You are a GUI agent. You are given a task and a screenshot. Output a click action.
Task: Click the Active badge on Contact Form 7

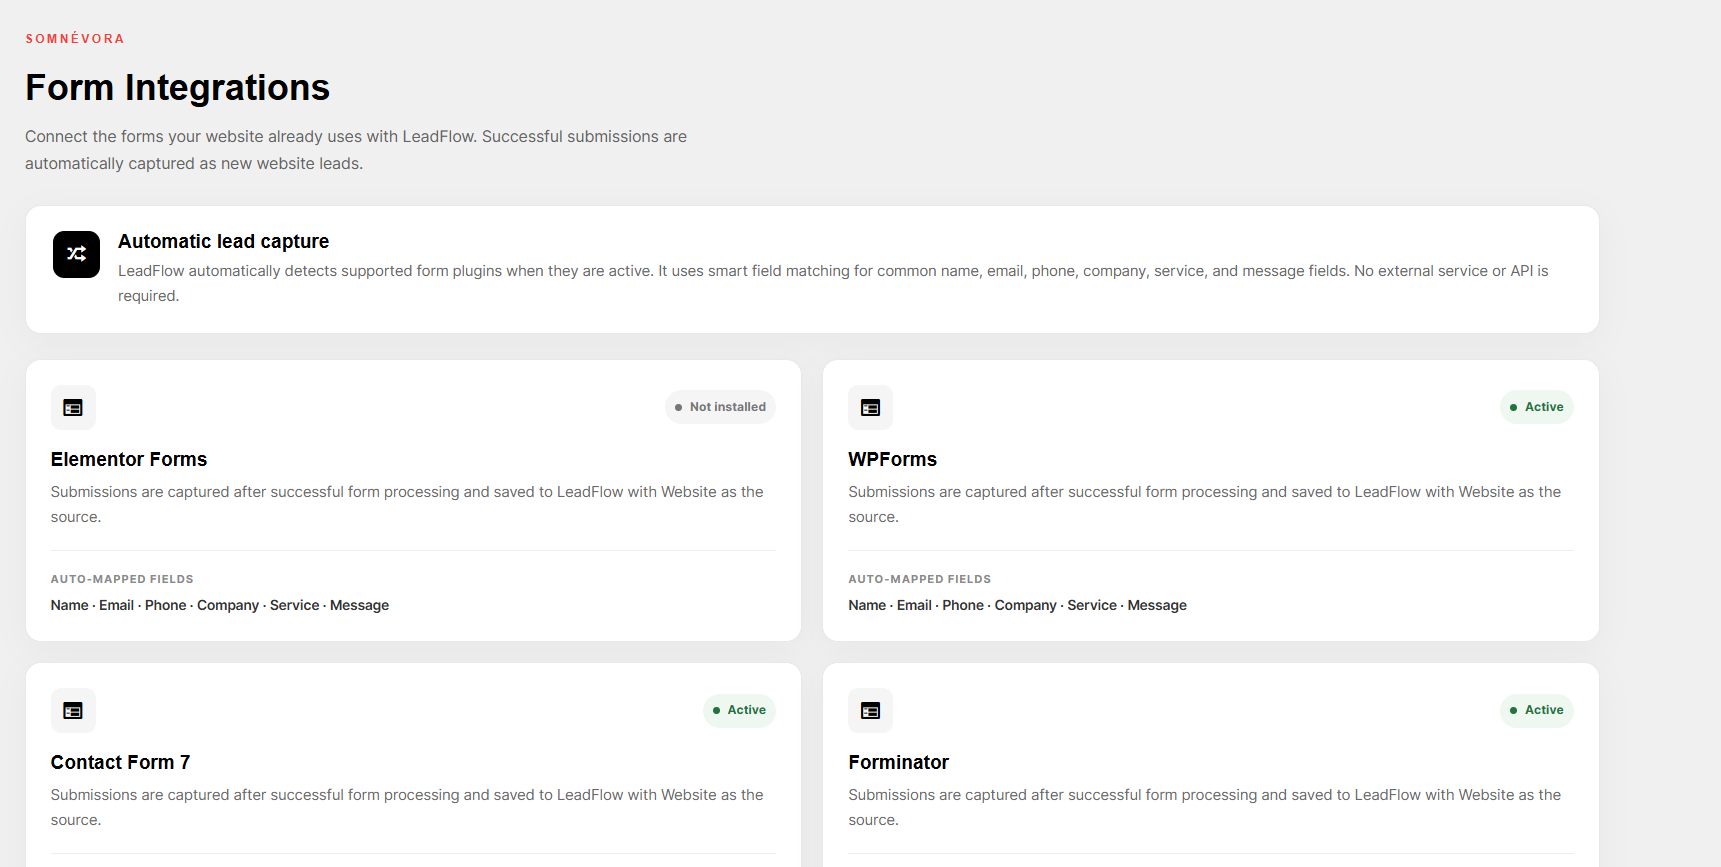coord(739,710)
